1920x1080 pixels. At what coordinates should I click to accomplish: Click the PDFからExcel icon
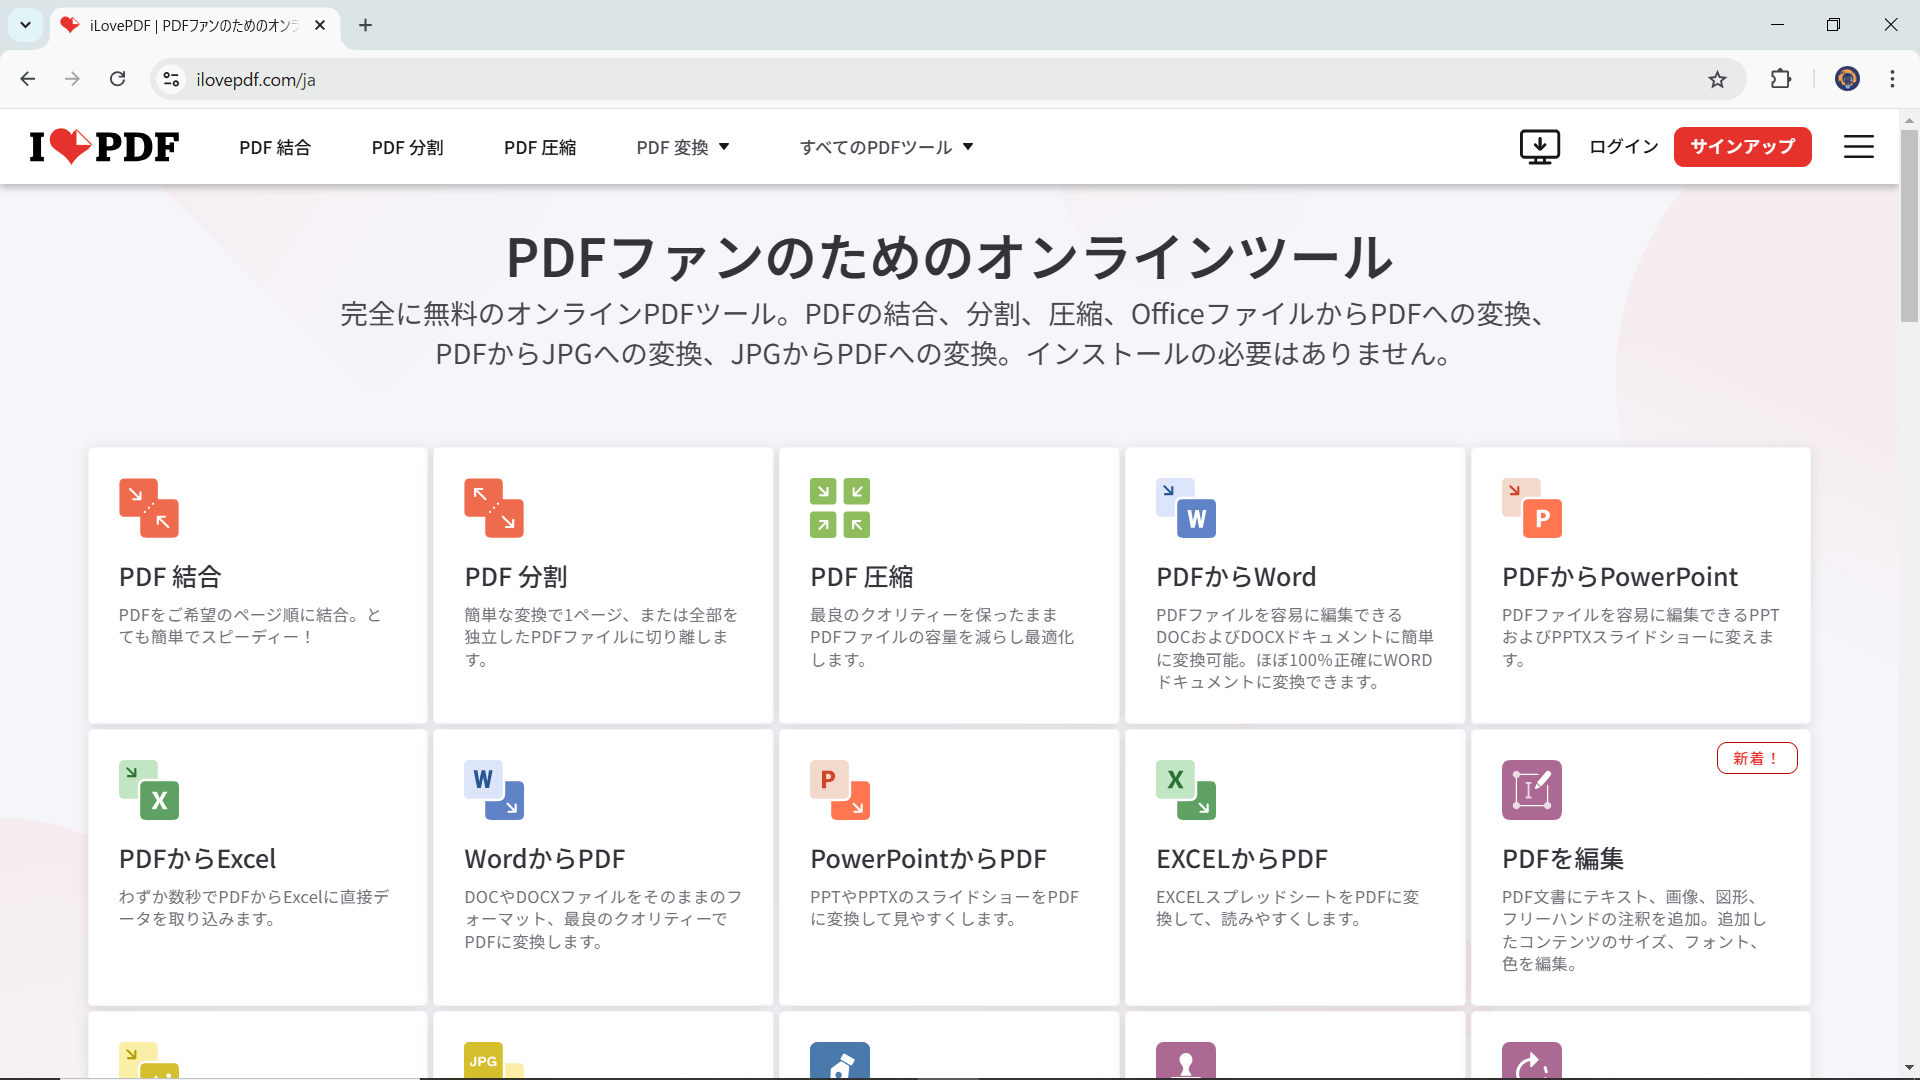tap(149, 790)
